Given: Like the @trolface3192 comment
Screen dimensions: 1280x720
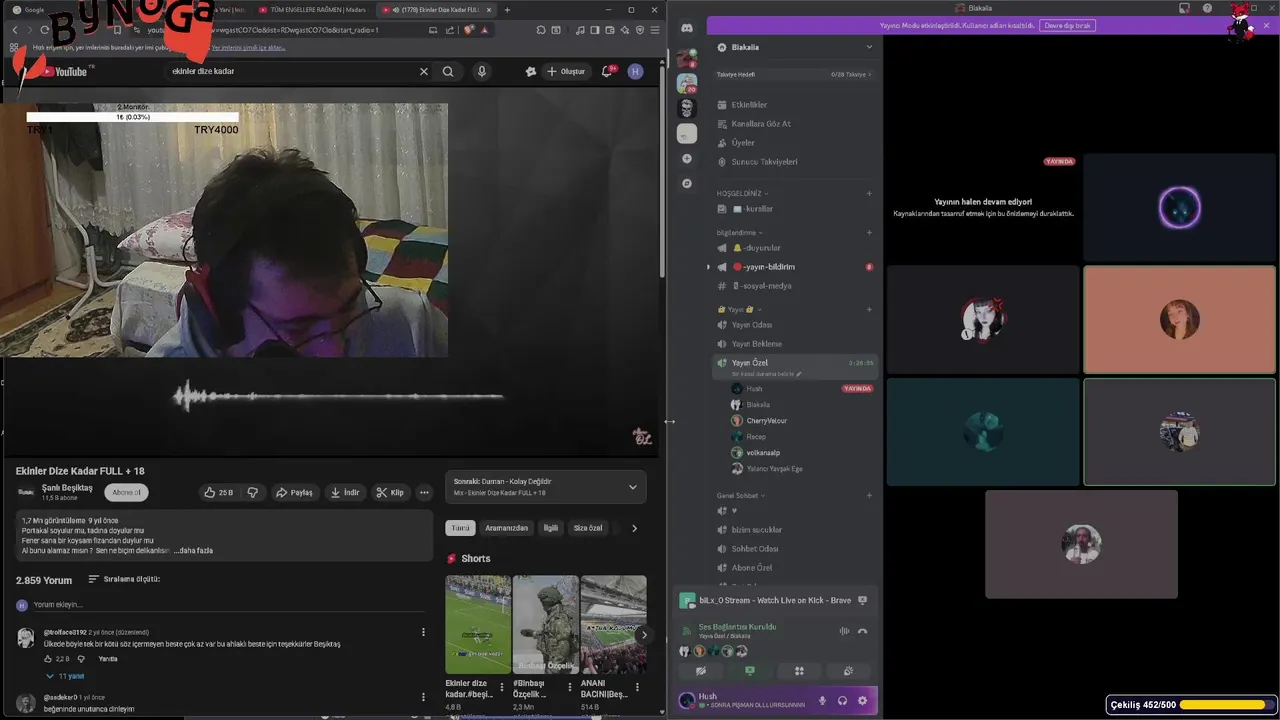Looking at the screenshot, I should tap(47, 659).
